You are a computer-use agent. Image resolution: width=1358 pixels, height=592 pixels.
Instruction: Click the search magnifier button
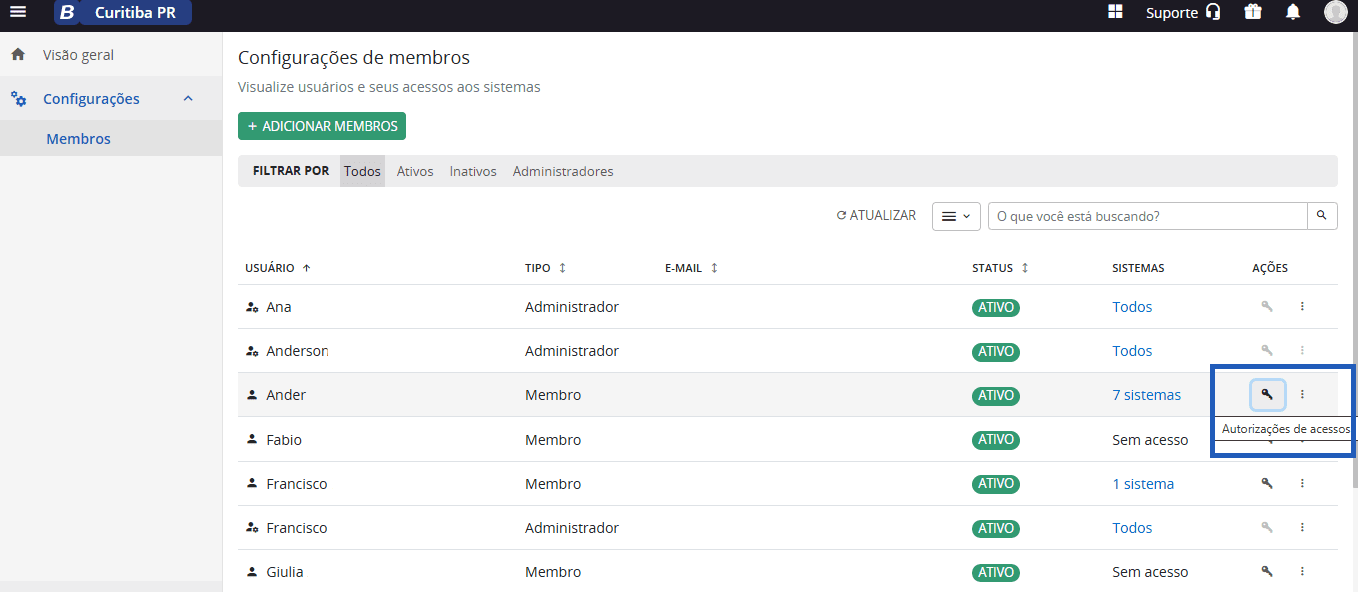tap(1322, 216)
